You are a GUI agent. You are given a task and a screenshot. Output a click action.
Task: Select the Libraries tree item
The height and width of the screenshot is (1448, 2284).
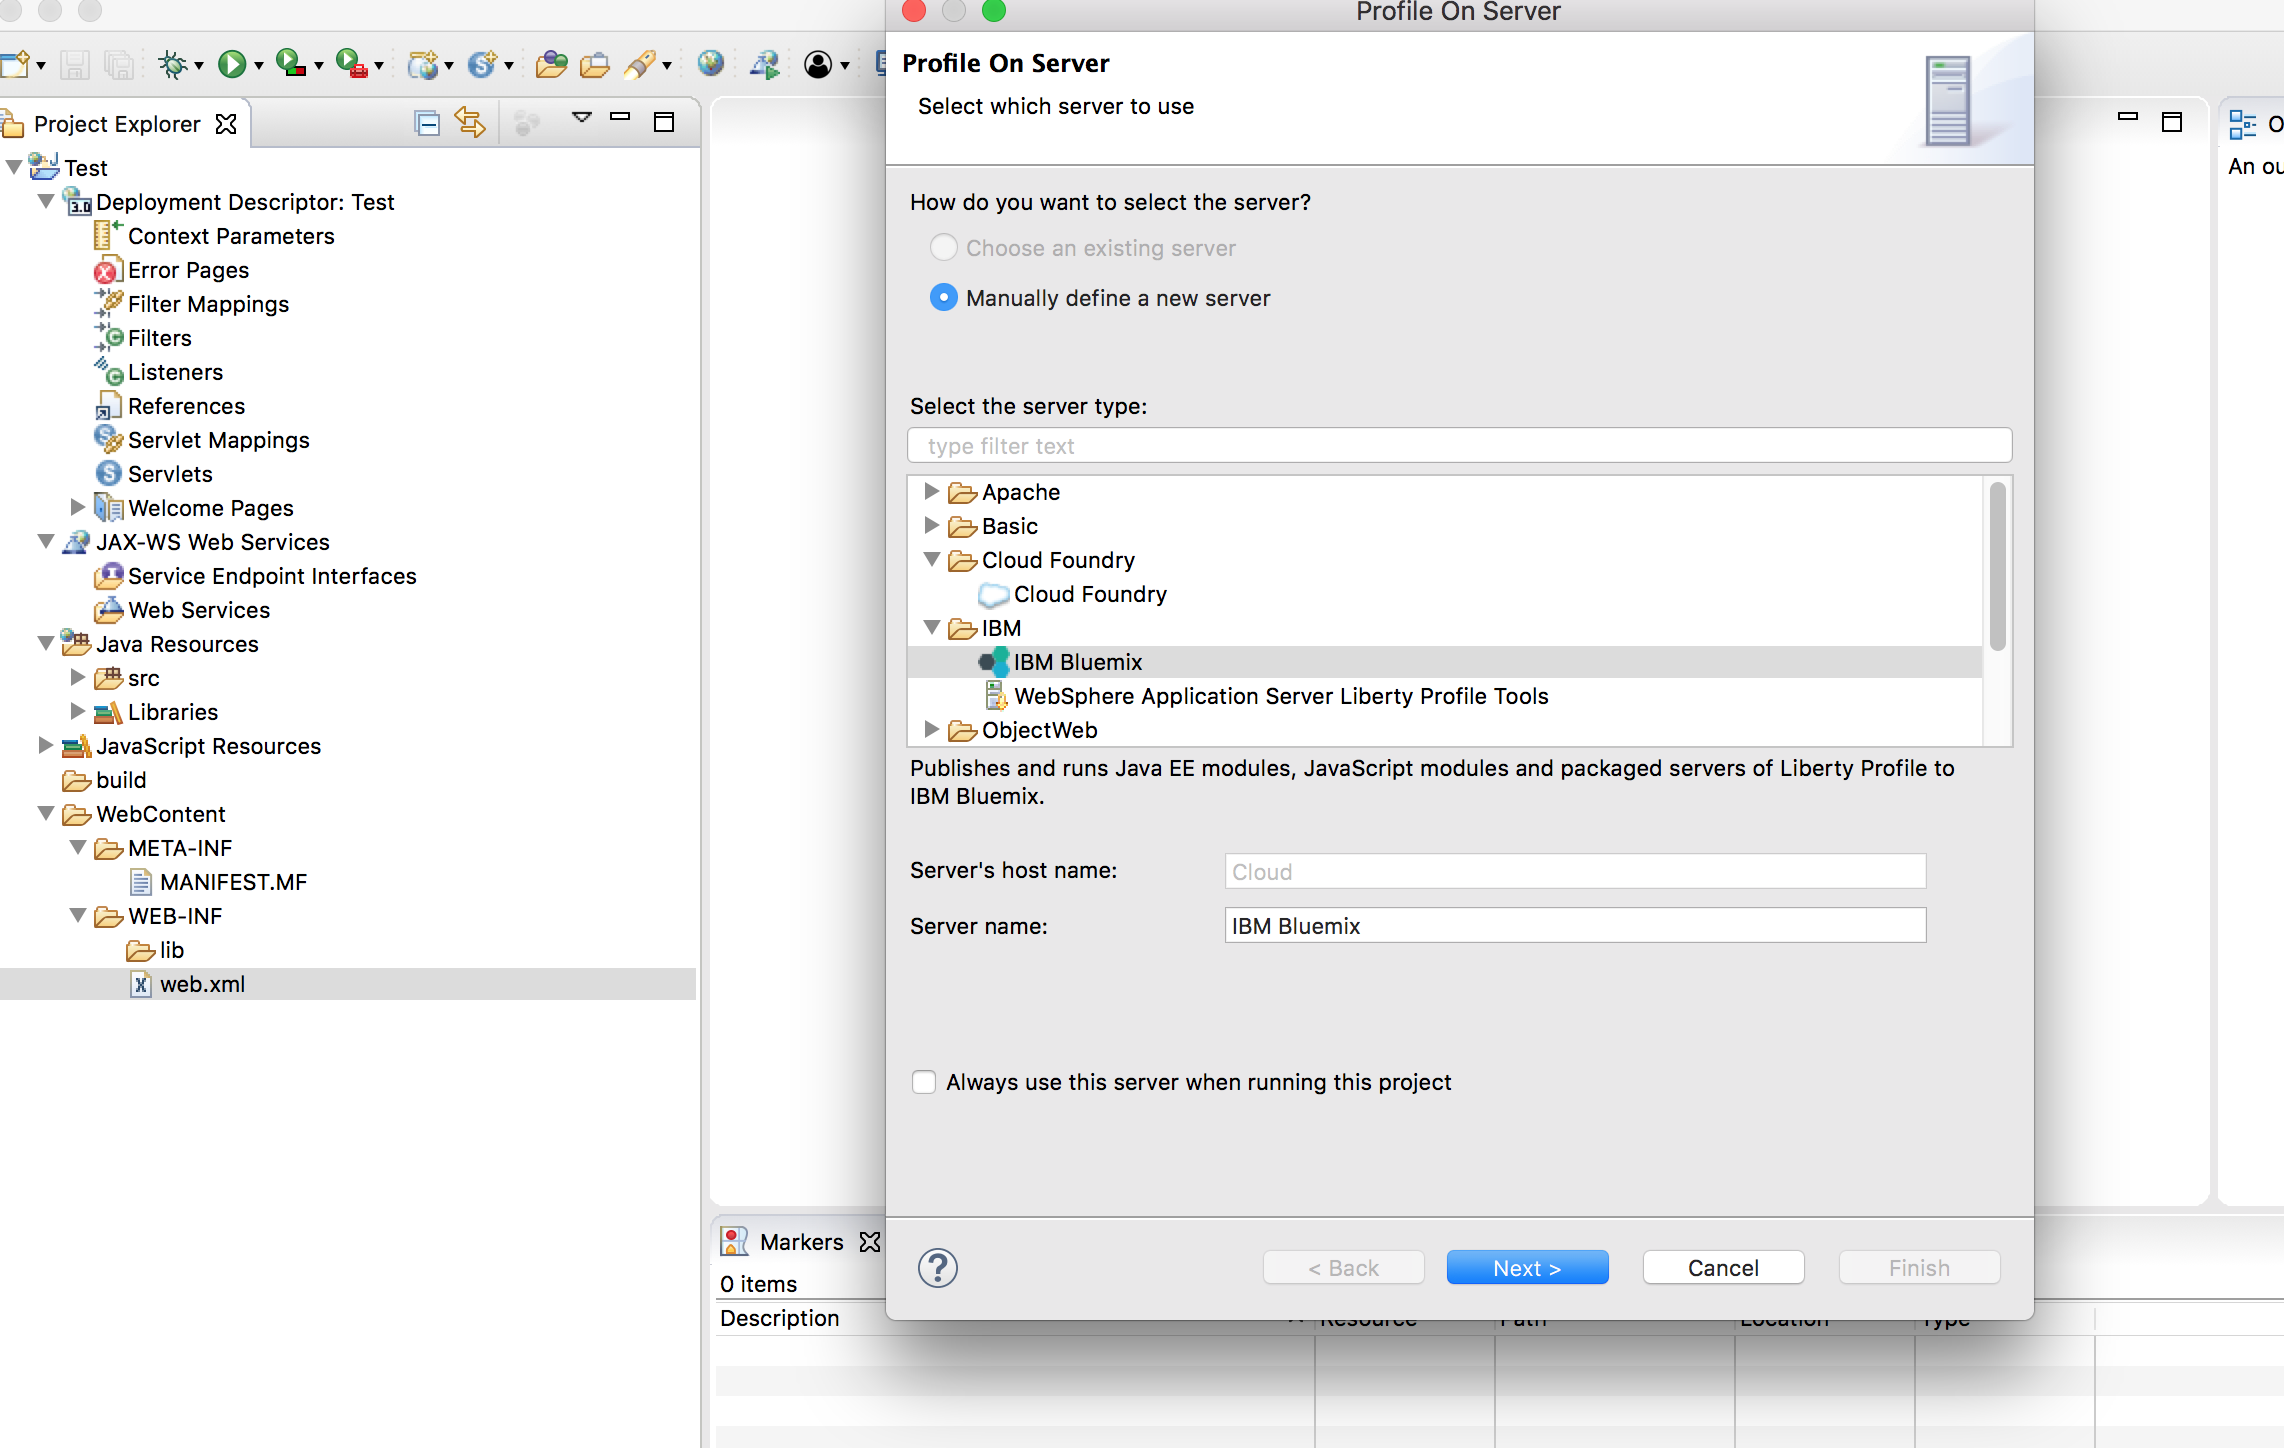coord(173,712)
